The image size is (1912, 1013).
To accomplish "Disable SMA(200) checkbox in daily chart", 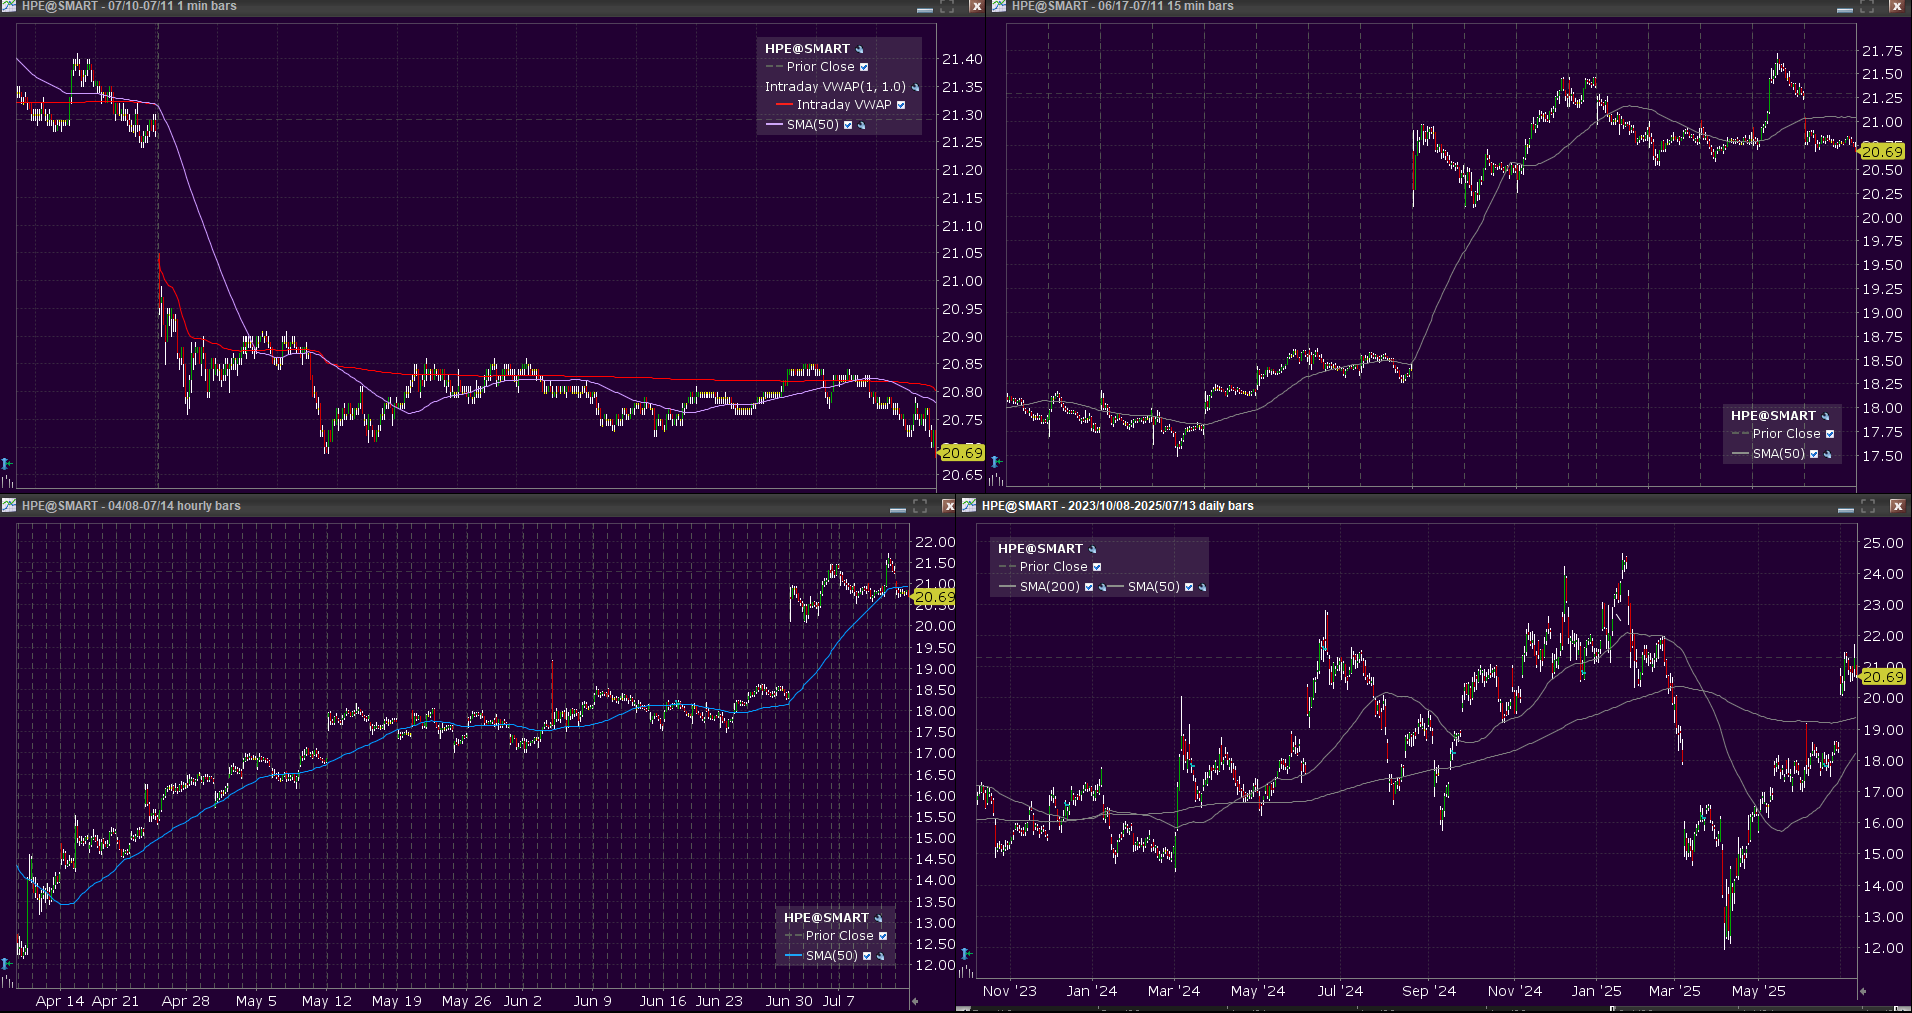I will tap(1089, 587).
